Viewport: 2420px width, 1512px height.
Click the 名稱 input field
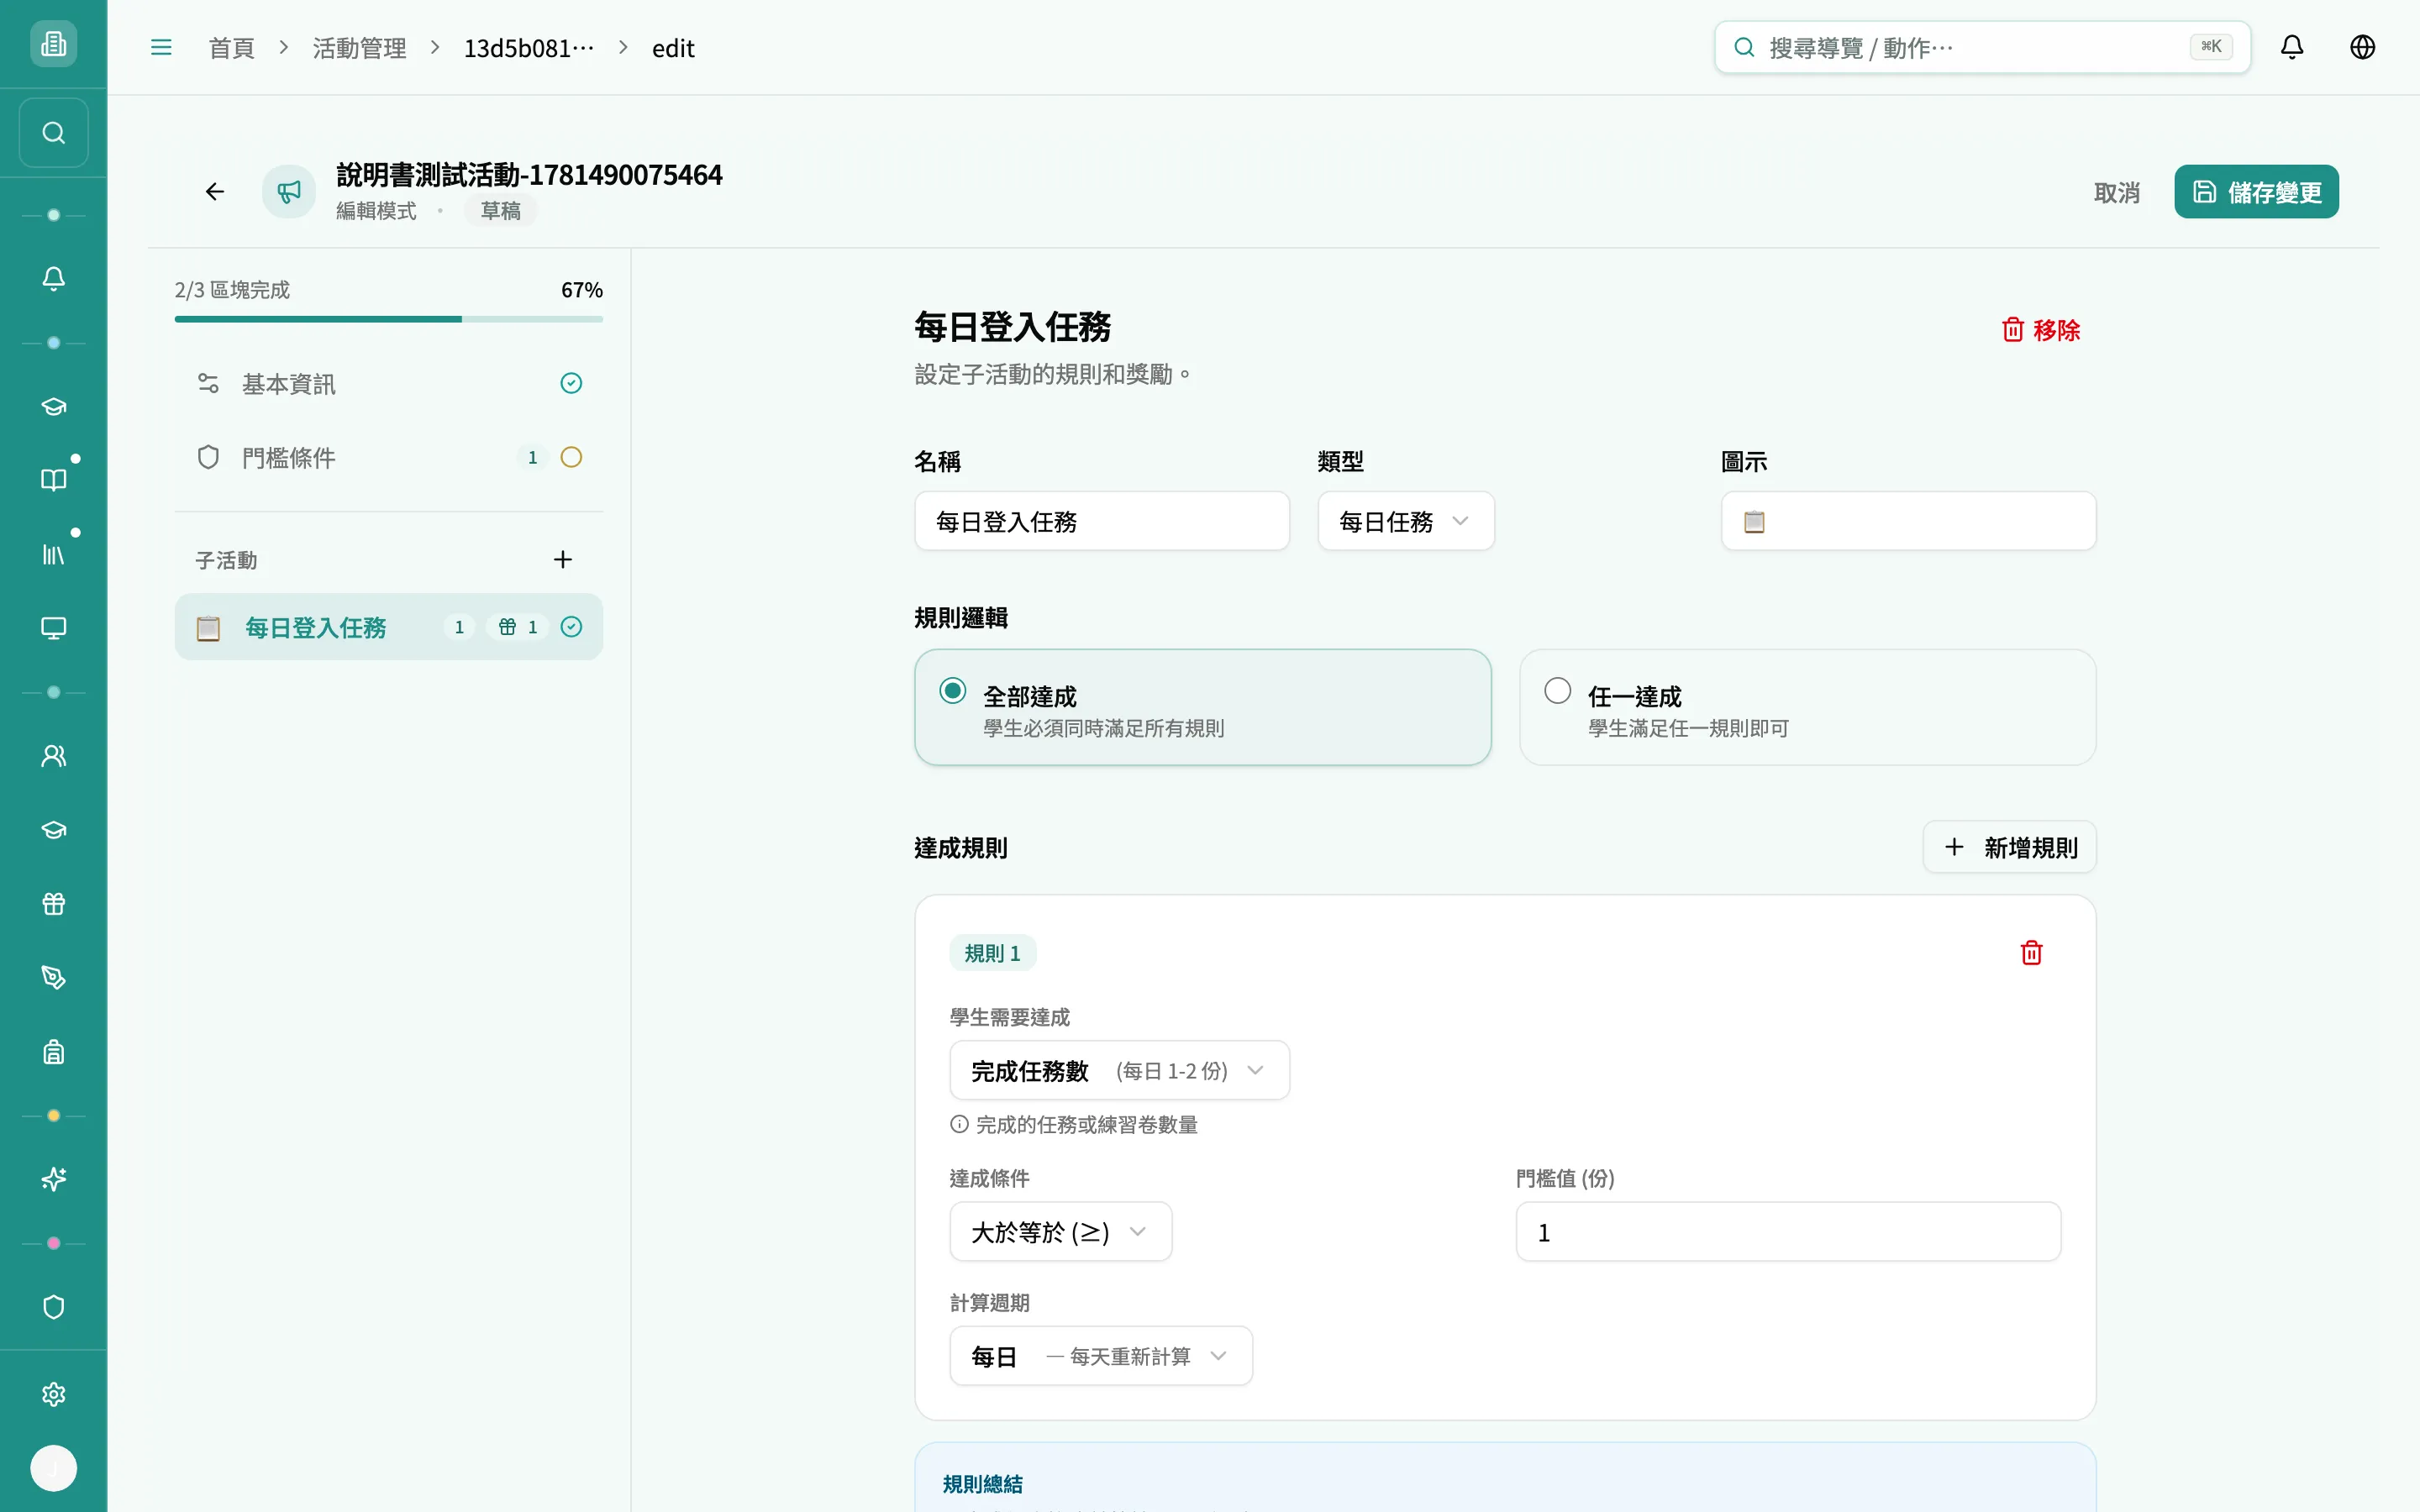[x=1102, y=521]
